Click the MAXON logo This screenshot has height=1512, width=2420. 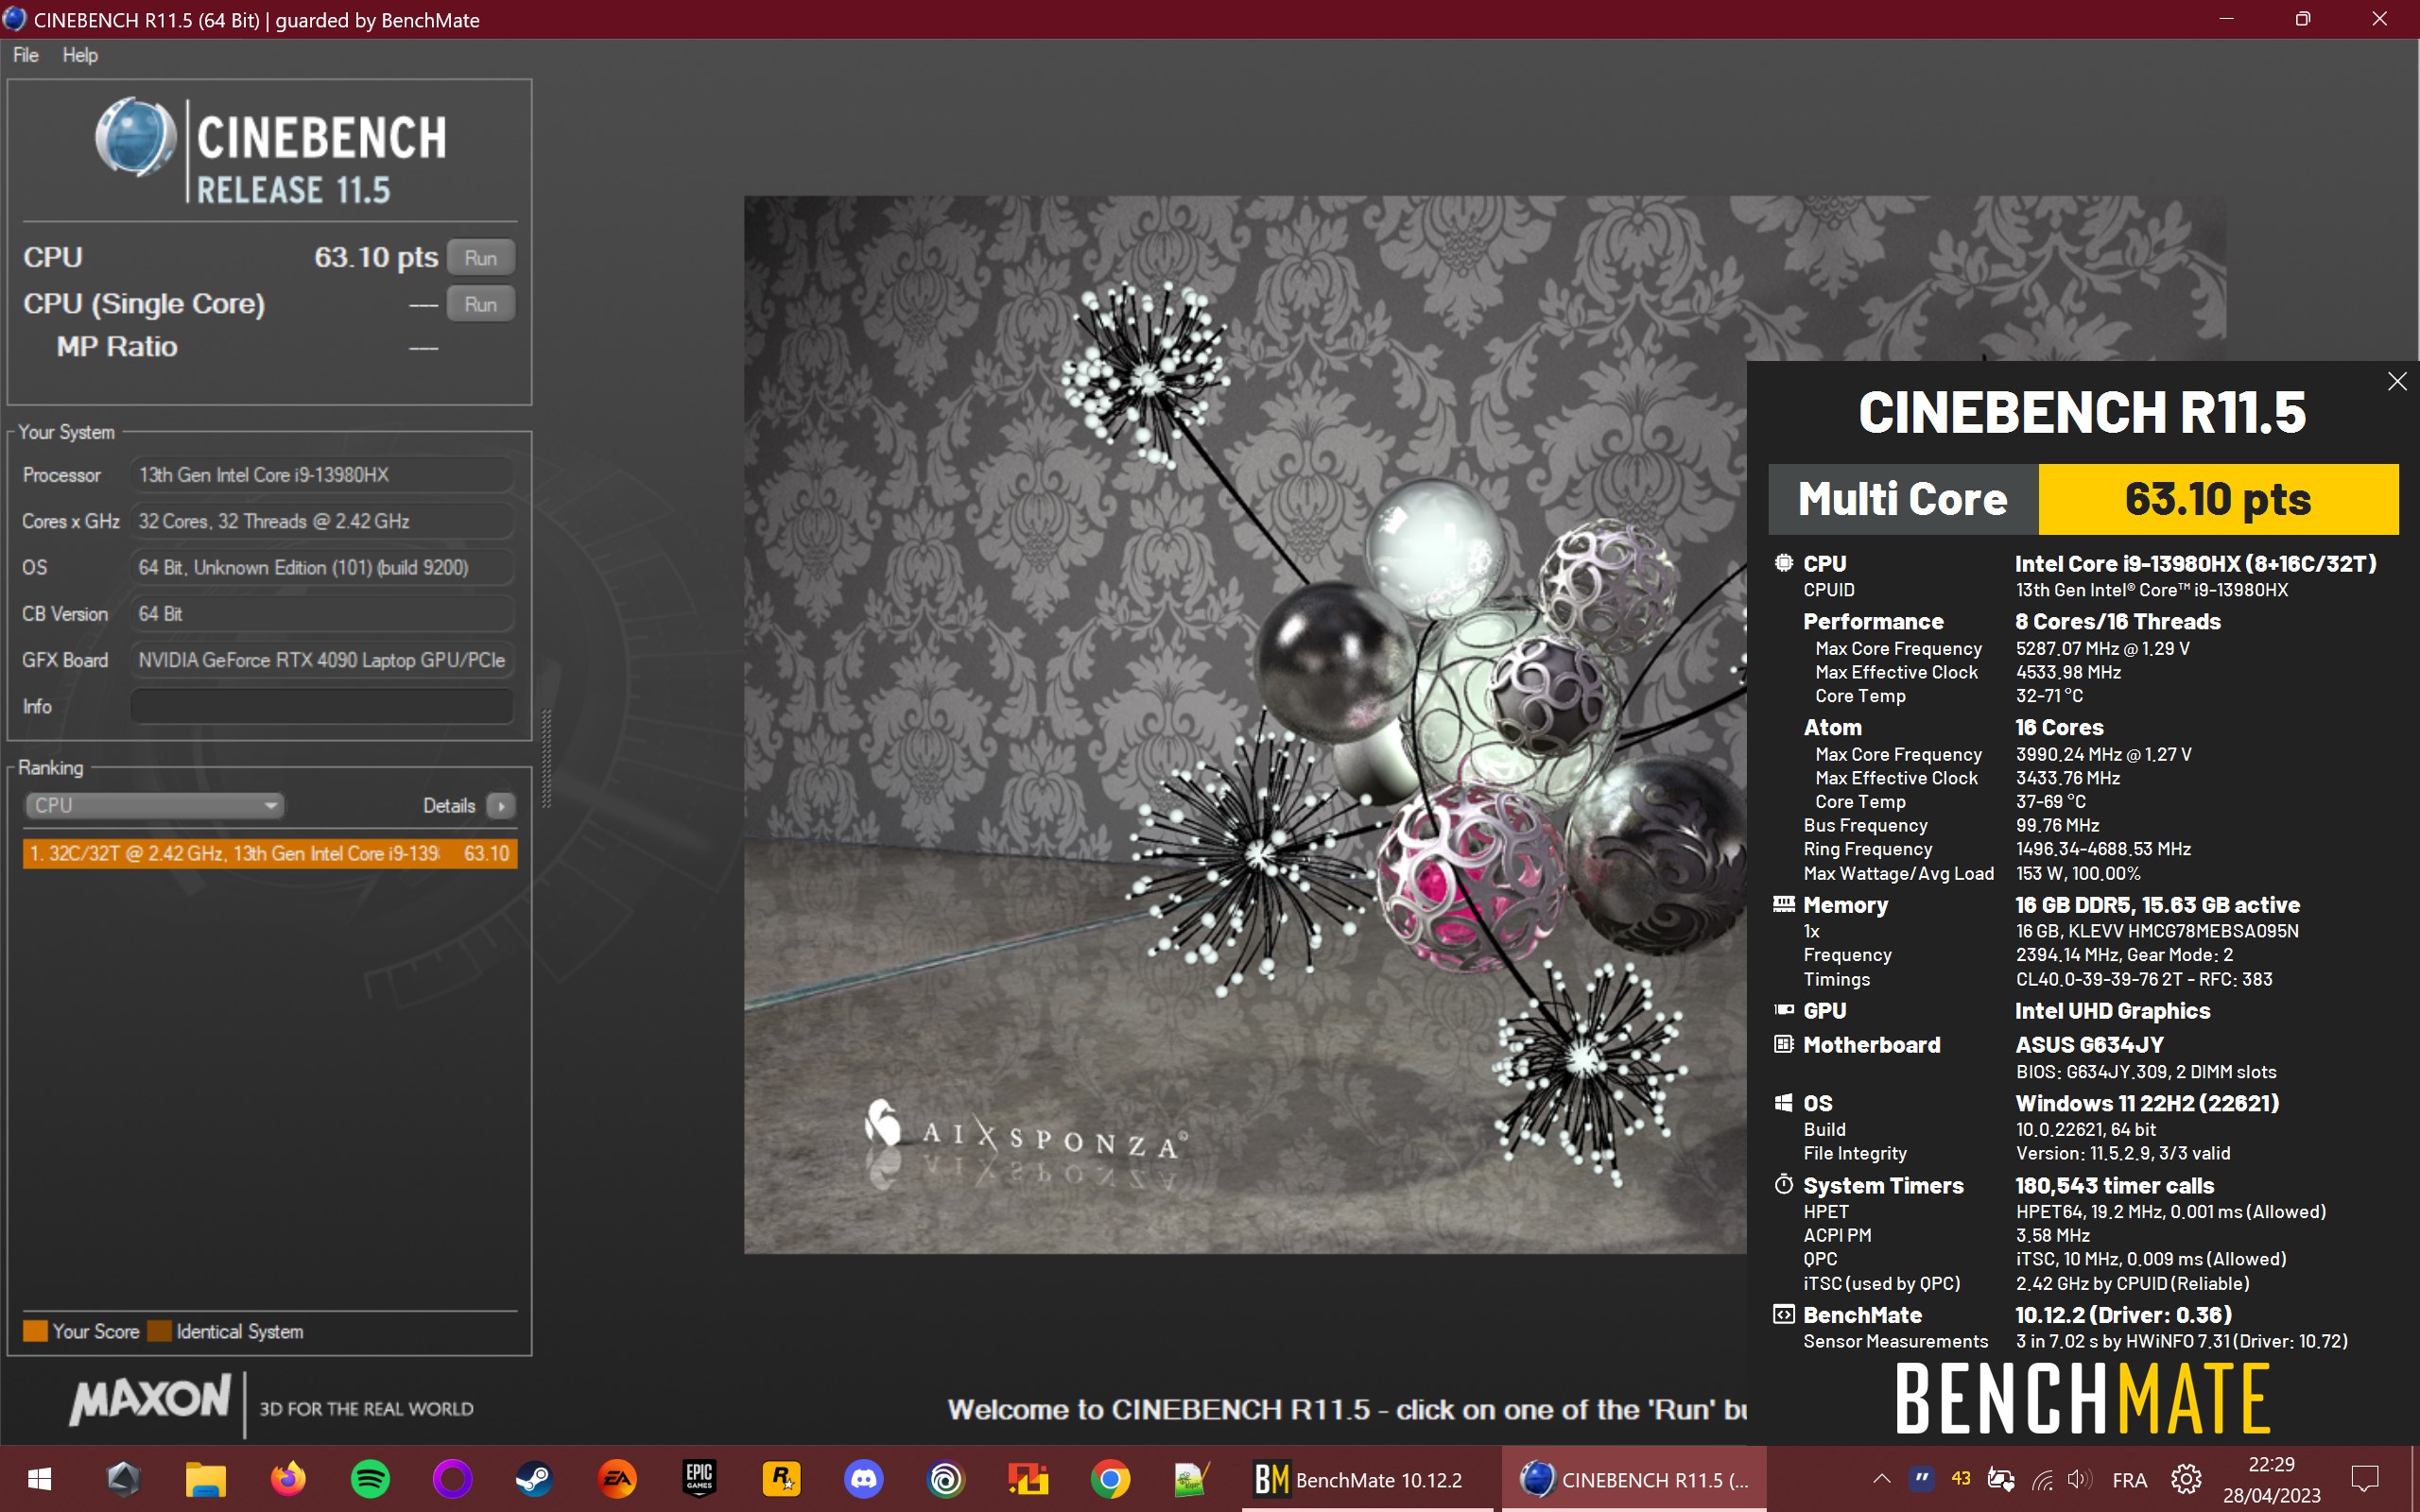pyautogui.click(x=150, y=1400)
